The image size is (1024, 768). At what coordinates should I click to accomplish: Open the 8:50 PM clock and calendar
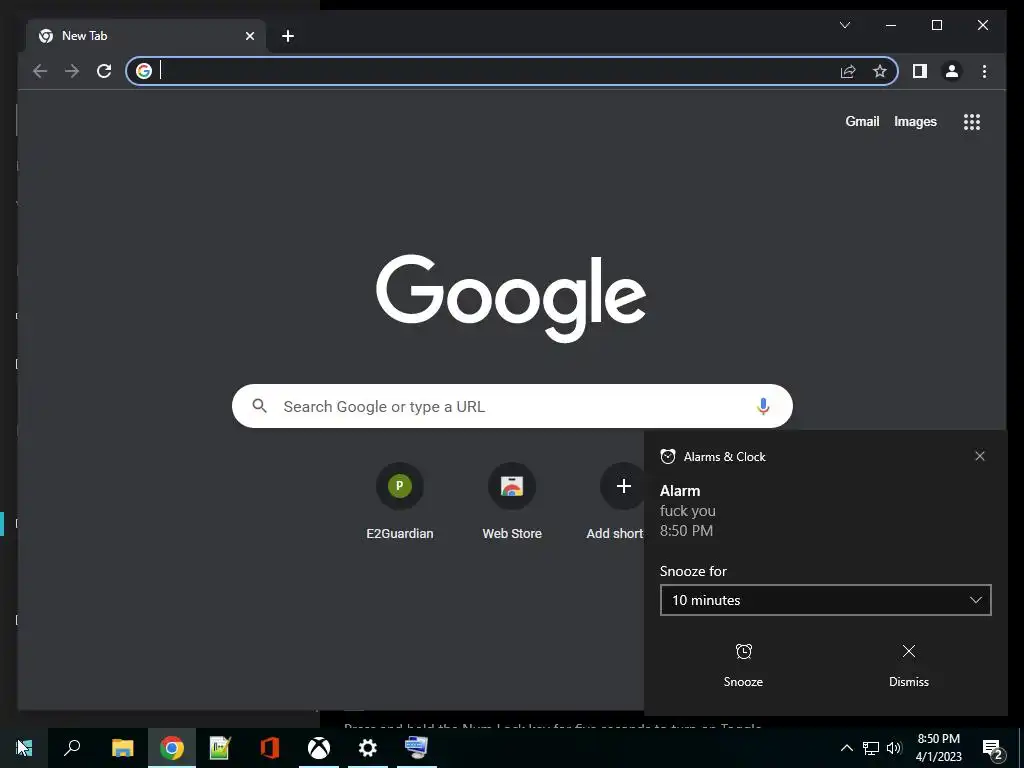pos(938,748)
